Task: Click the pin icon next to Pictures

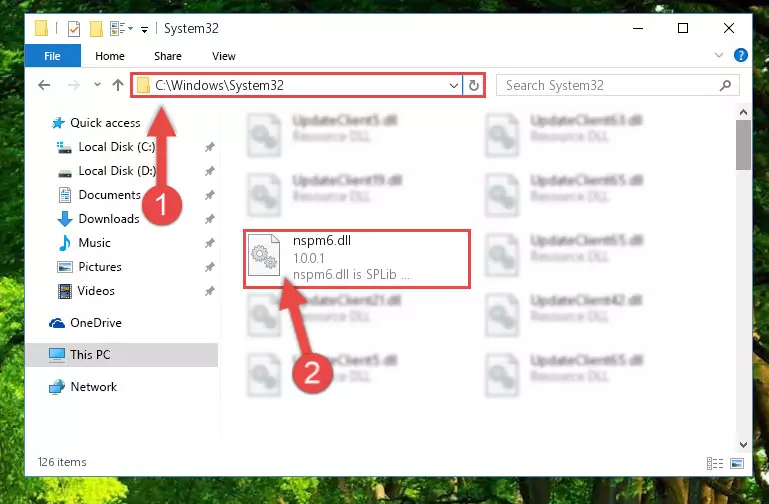Action: [x=209, y=267]
